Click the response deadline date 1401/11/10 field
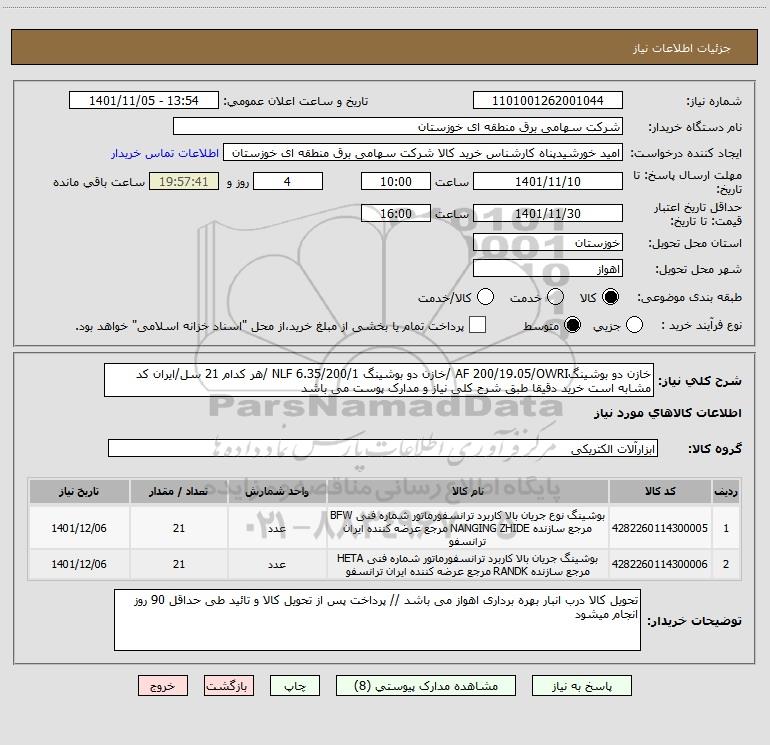770x745 pixels. pos(547,182)
